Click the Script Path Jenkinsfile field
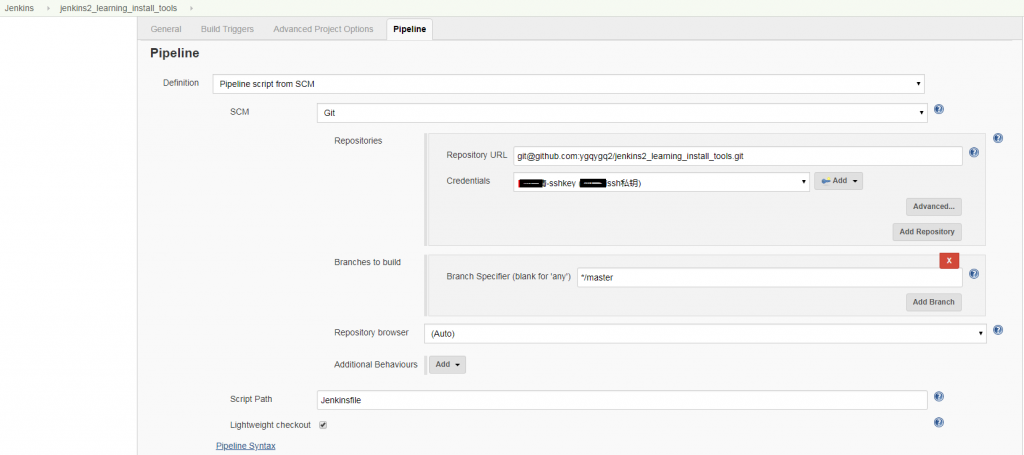 (x=622, y=400)
